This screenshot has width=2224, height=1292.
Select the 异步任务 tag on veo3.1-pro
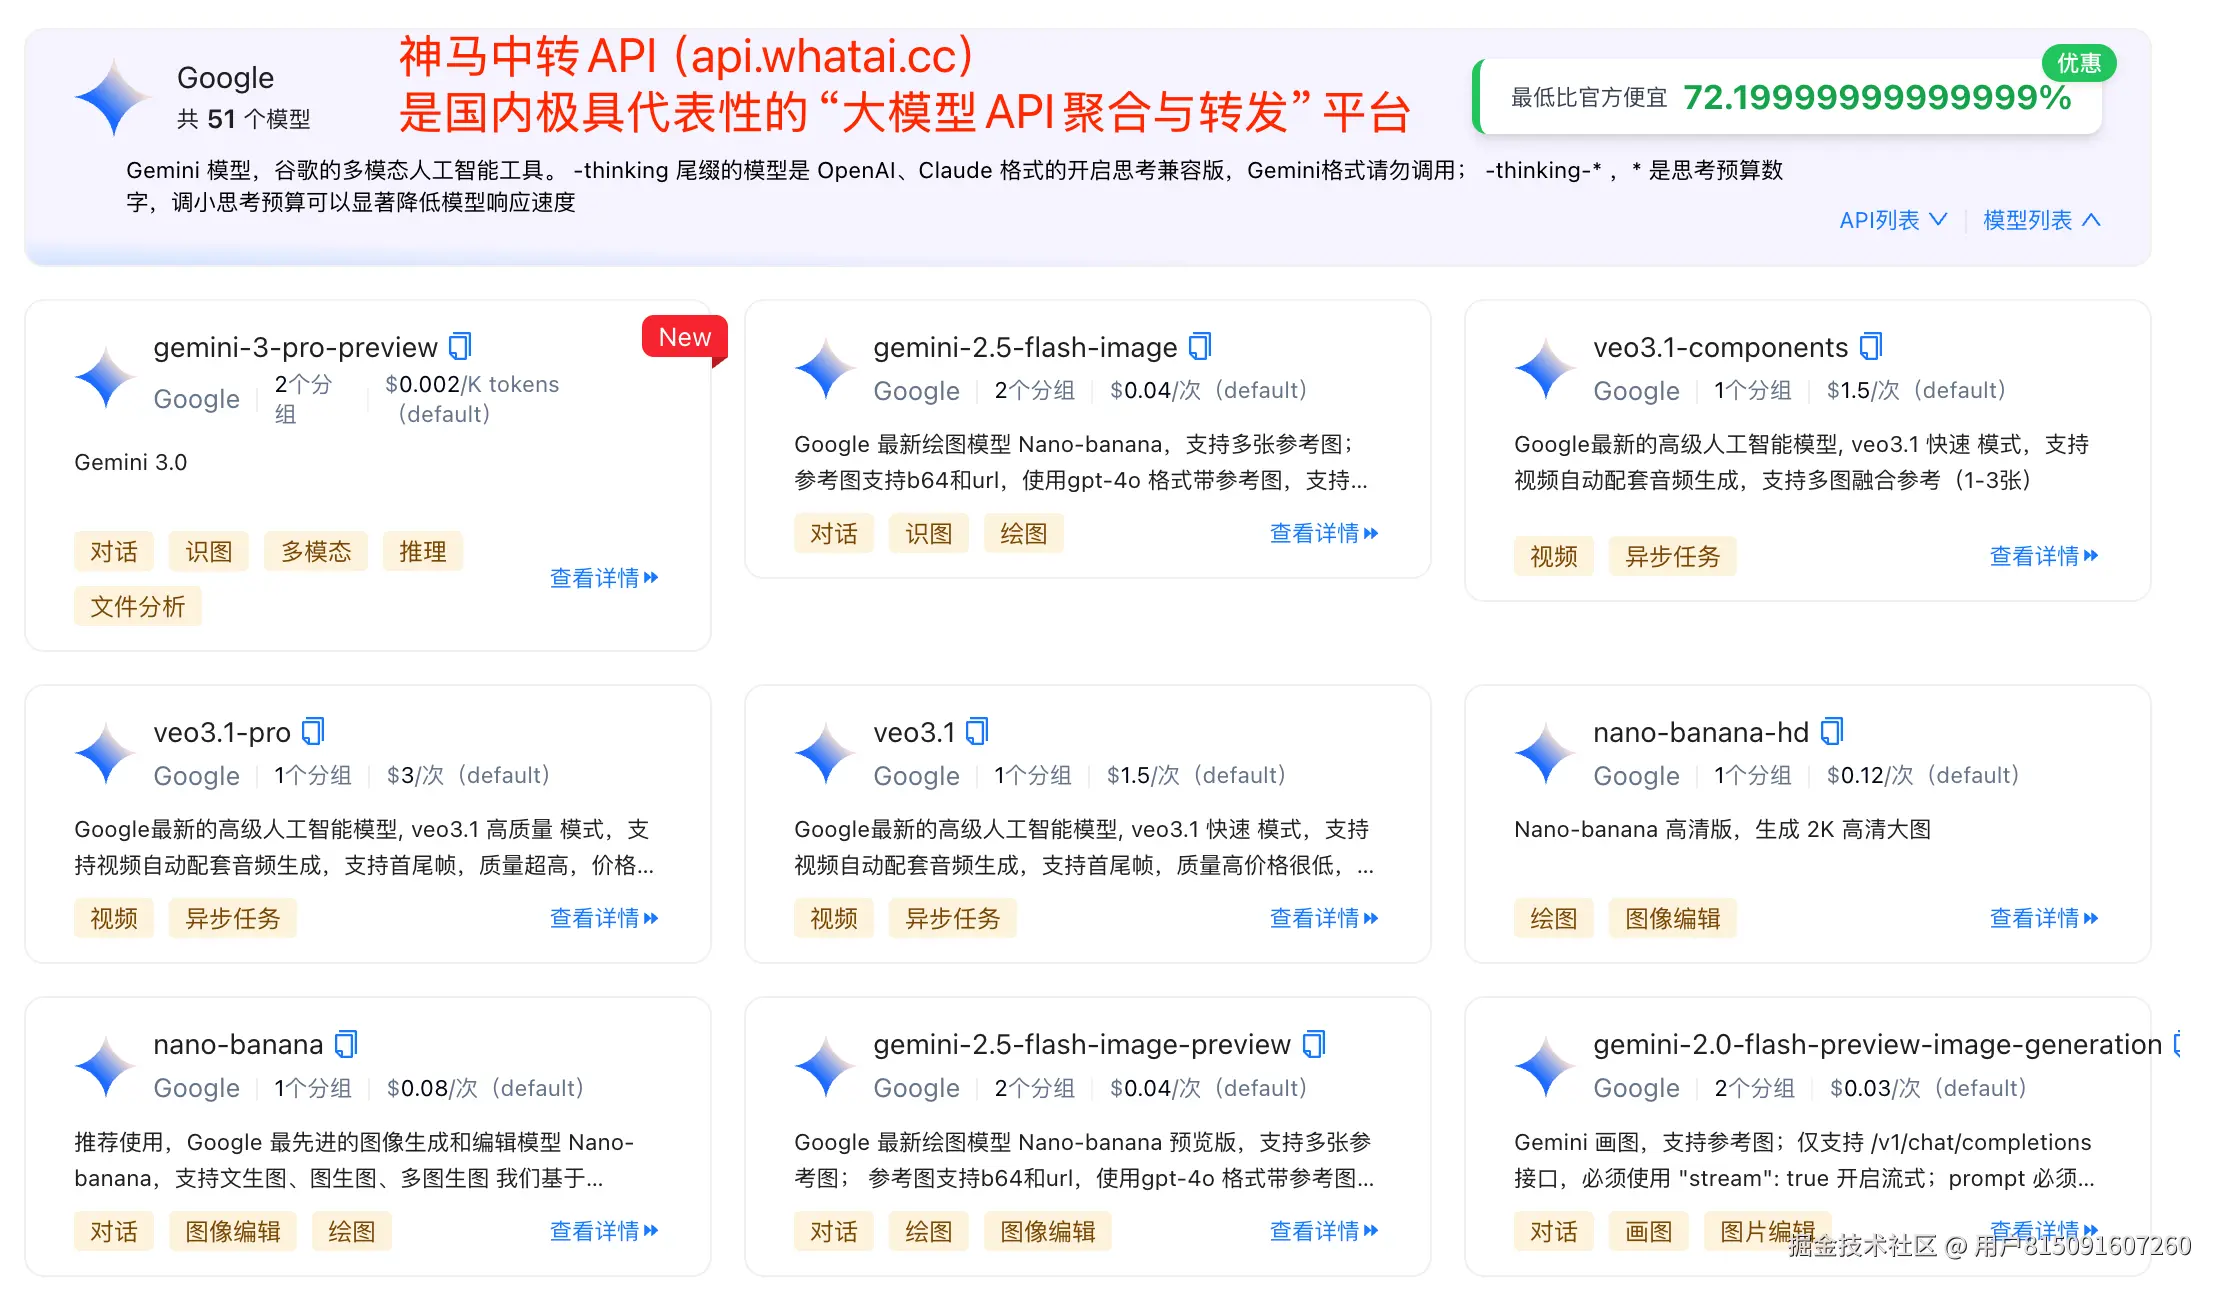pos(233,918)
